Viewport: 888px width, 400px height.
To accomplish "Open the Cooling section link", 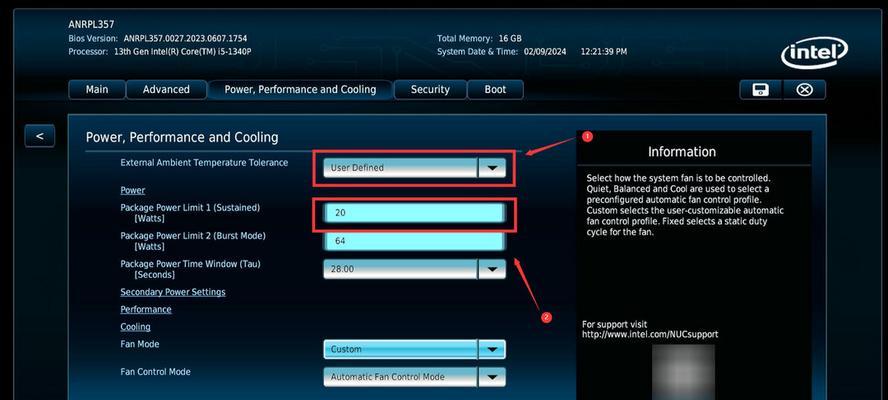I will tap(135, 327).
